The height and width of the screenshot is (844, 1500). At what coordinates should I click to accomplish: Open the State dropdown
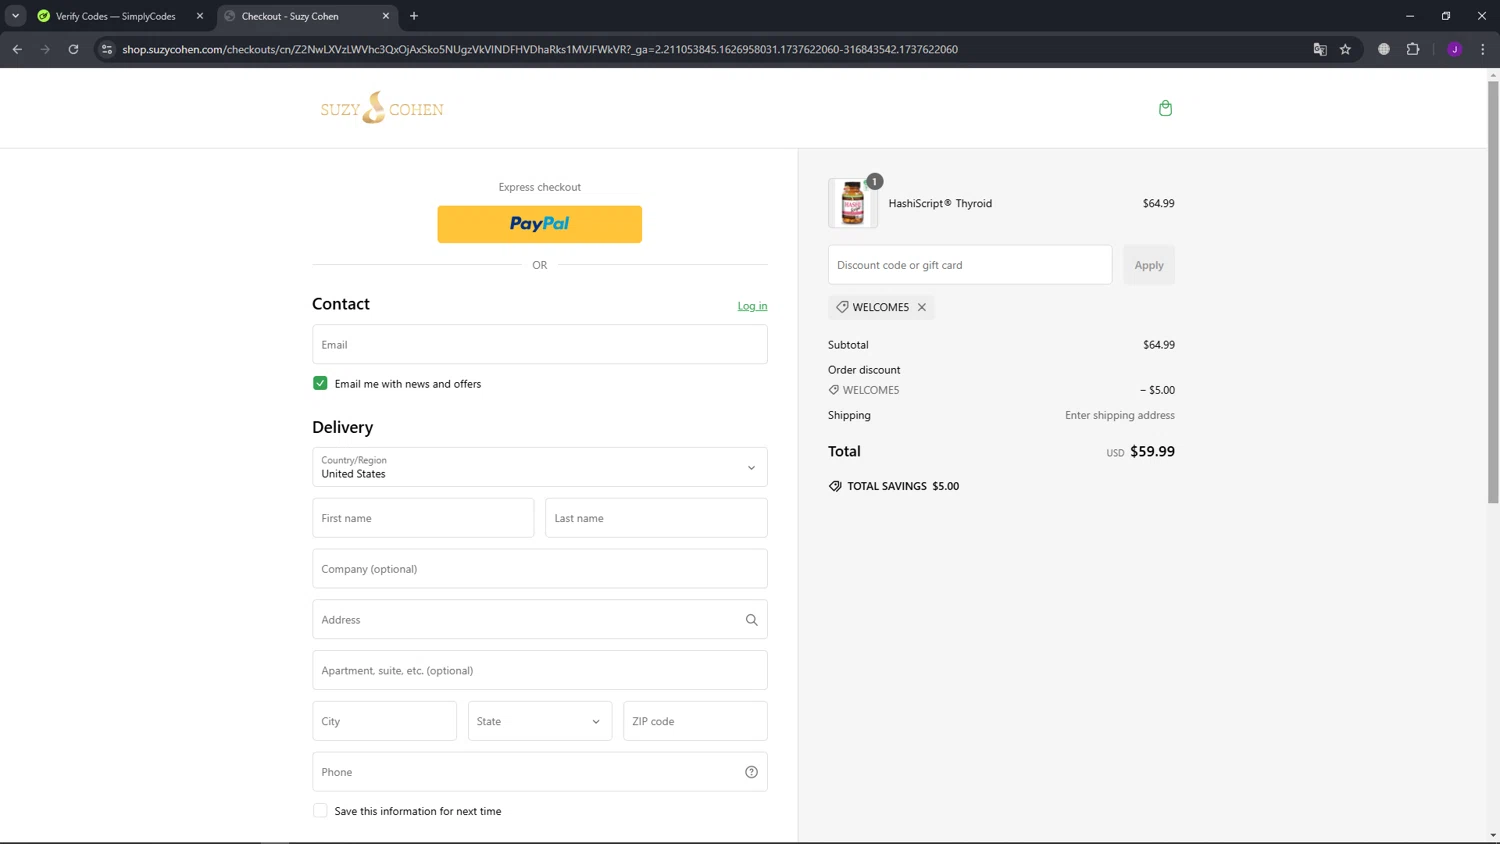pyautogui.click(x=540, y=721)
